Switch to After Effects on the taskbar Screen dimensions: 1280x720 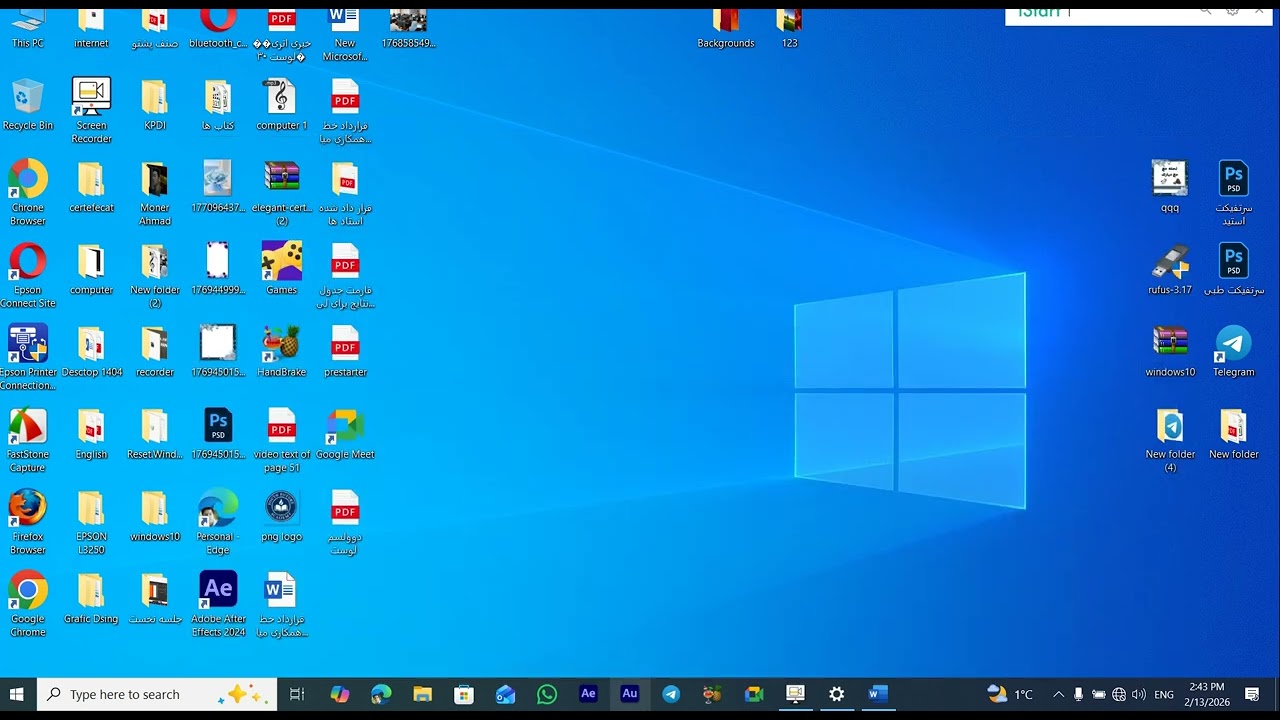pyautogui.click(x=588, y=694)
